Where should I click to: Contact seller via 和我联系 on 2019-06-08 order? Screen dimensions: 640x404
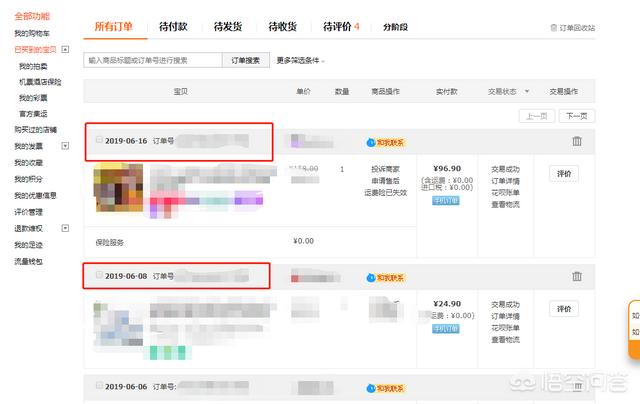(385, 278)
